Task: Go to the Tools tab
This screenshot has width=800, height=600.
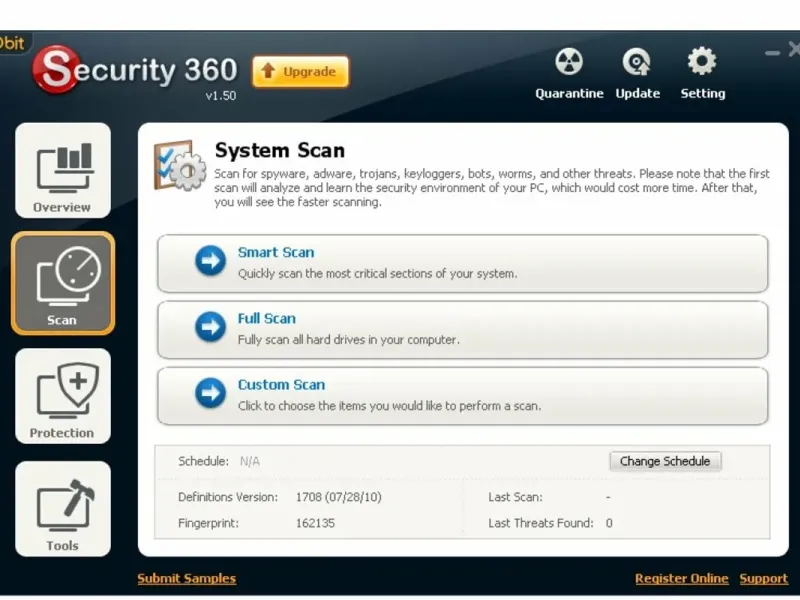Action: (63, 509)
